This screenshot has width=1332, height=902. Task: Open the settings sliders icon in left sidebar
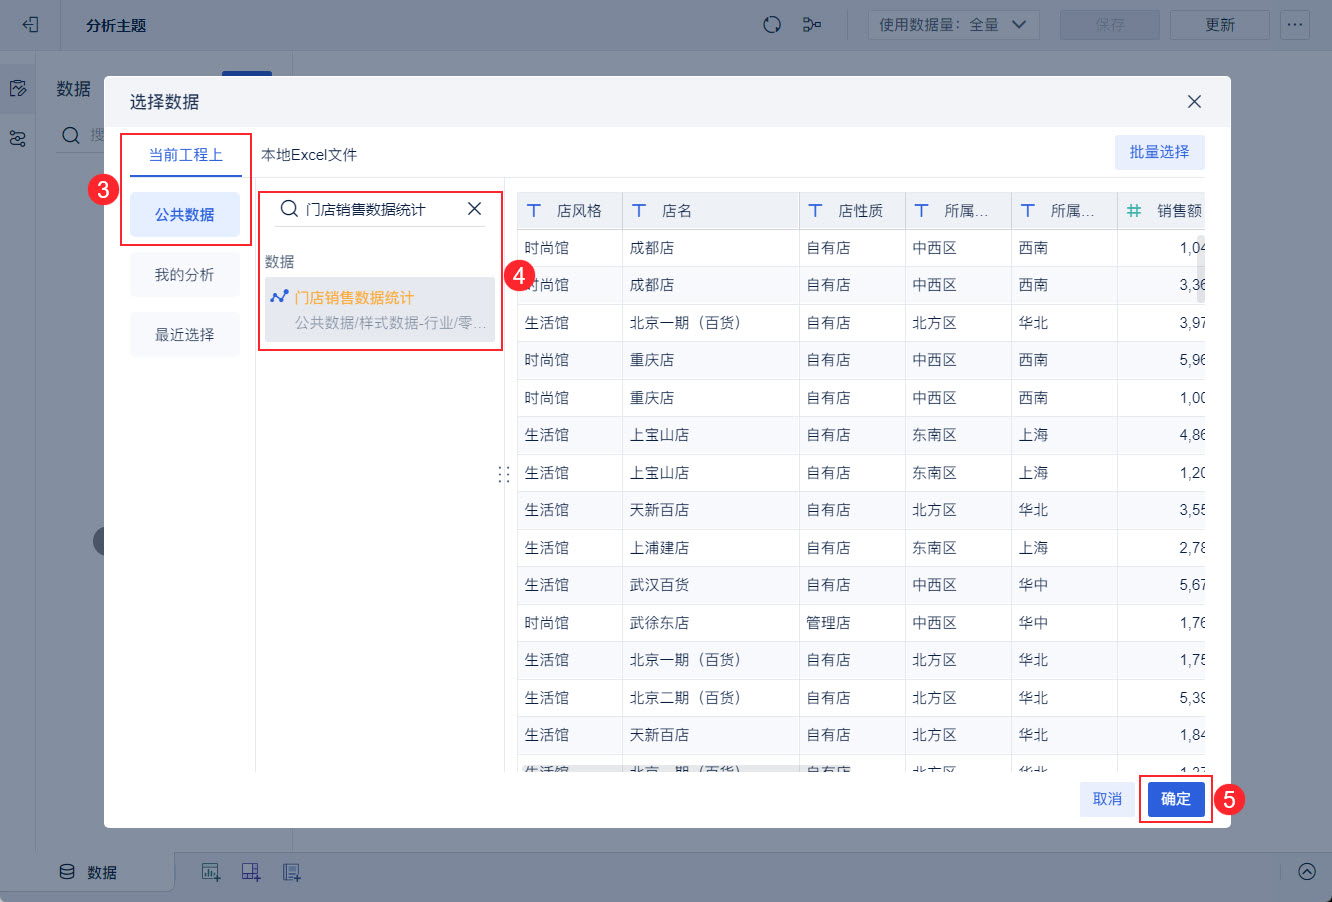click(x=18, y=139)
